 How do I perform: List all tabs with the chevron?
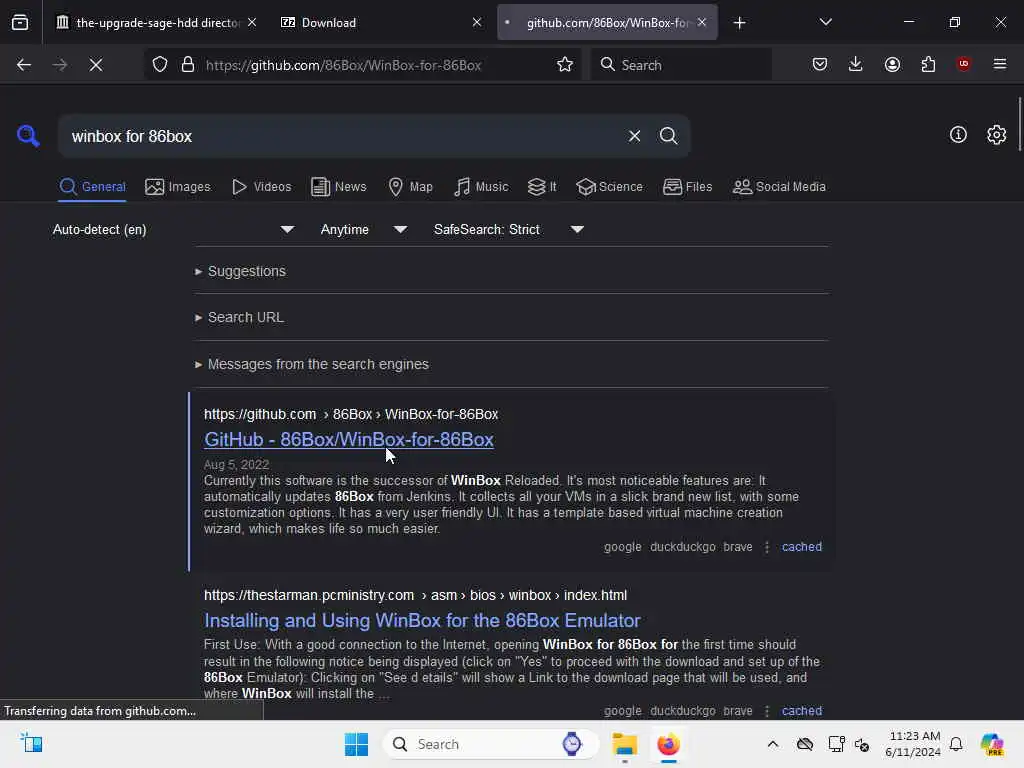pos(825,22)
